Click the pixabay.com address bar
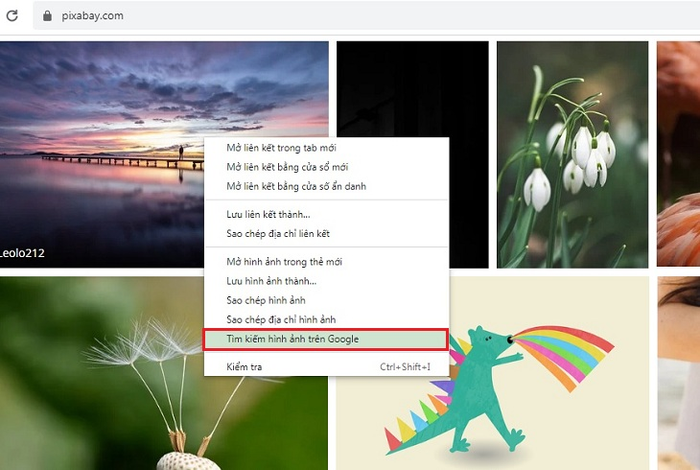The height and width of the screenshot is (470, 700). pyautogui.click(x=367, y=16)
